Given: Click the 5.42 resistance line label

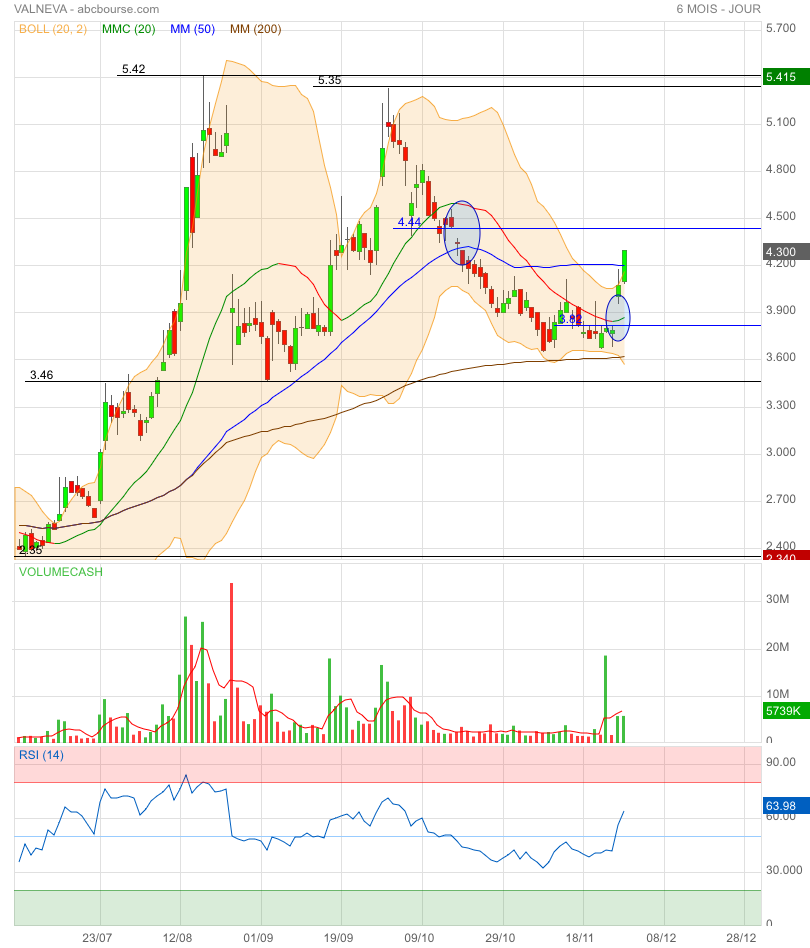Looking at the screenshot, I should (133, 69).
